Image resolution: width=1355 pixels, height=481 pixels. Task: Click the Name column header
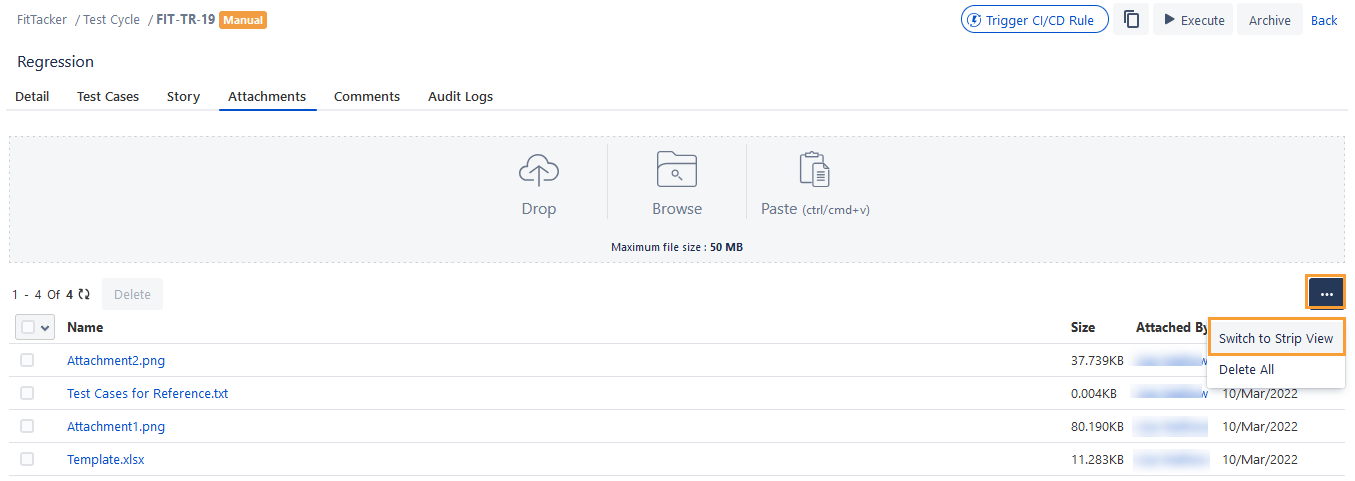85,327
